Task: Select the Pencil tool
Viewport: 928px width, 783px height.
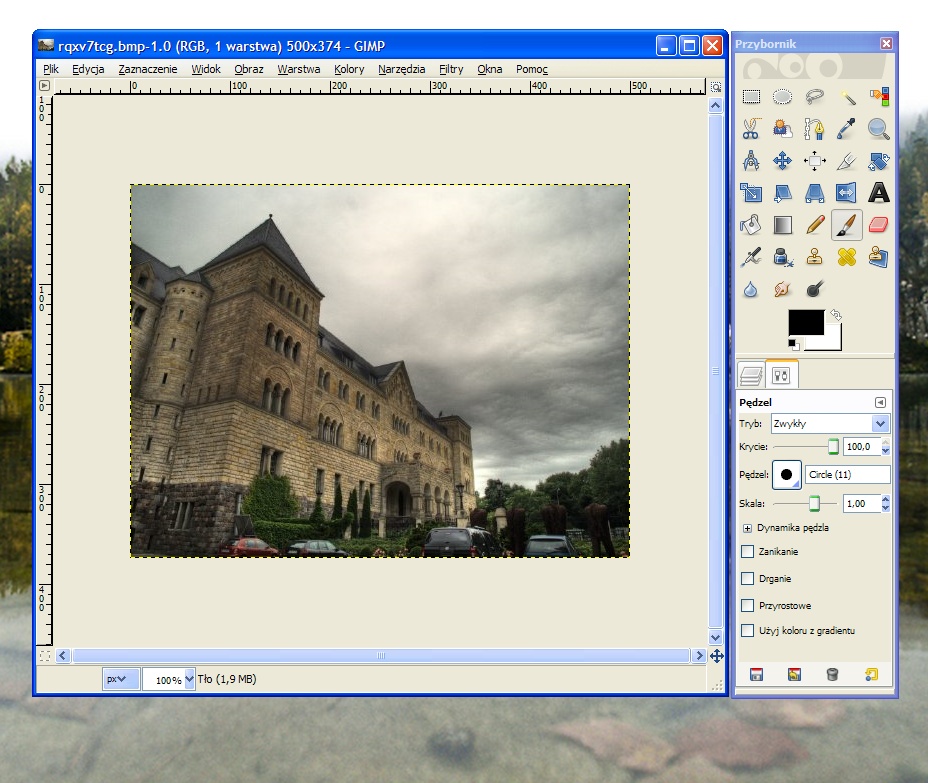Action: [815, 225]
